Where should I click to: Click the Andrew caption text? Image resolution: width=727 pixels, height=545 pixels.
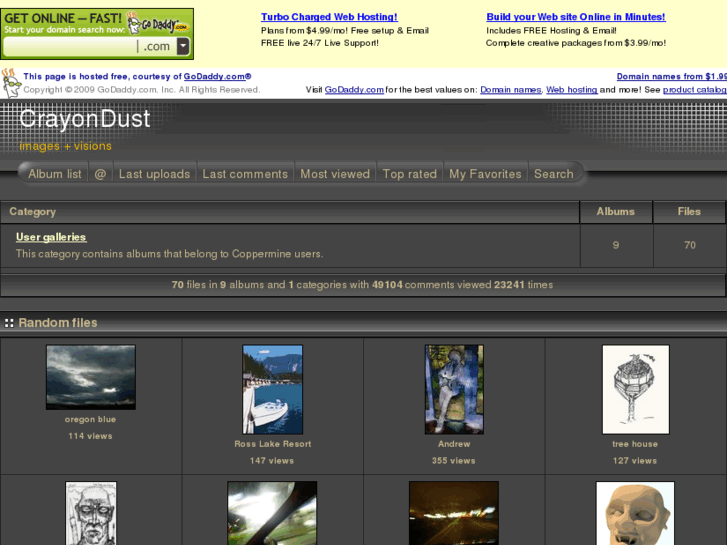[x=454, y=444]
